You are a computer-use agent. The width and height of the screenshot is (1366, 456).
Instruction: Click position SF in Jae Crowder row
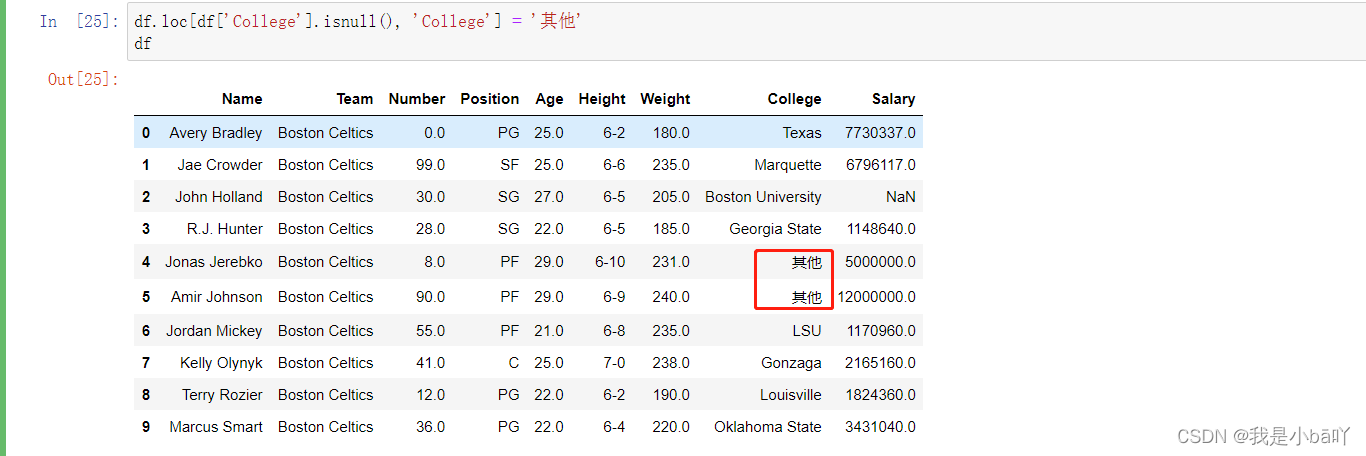click(x=510, y=165)
